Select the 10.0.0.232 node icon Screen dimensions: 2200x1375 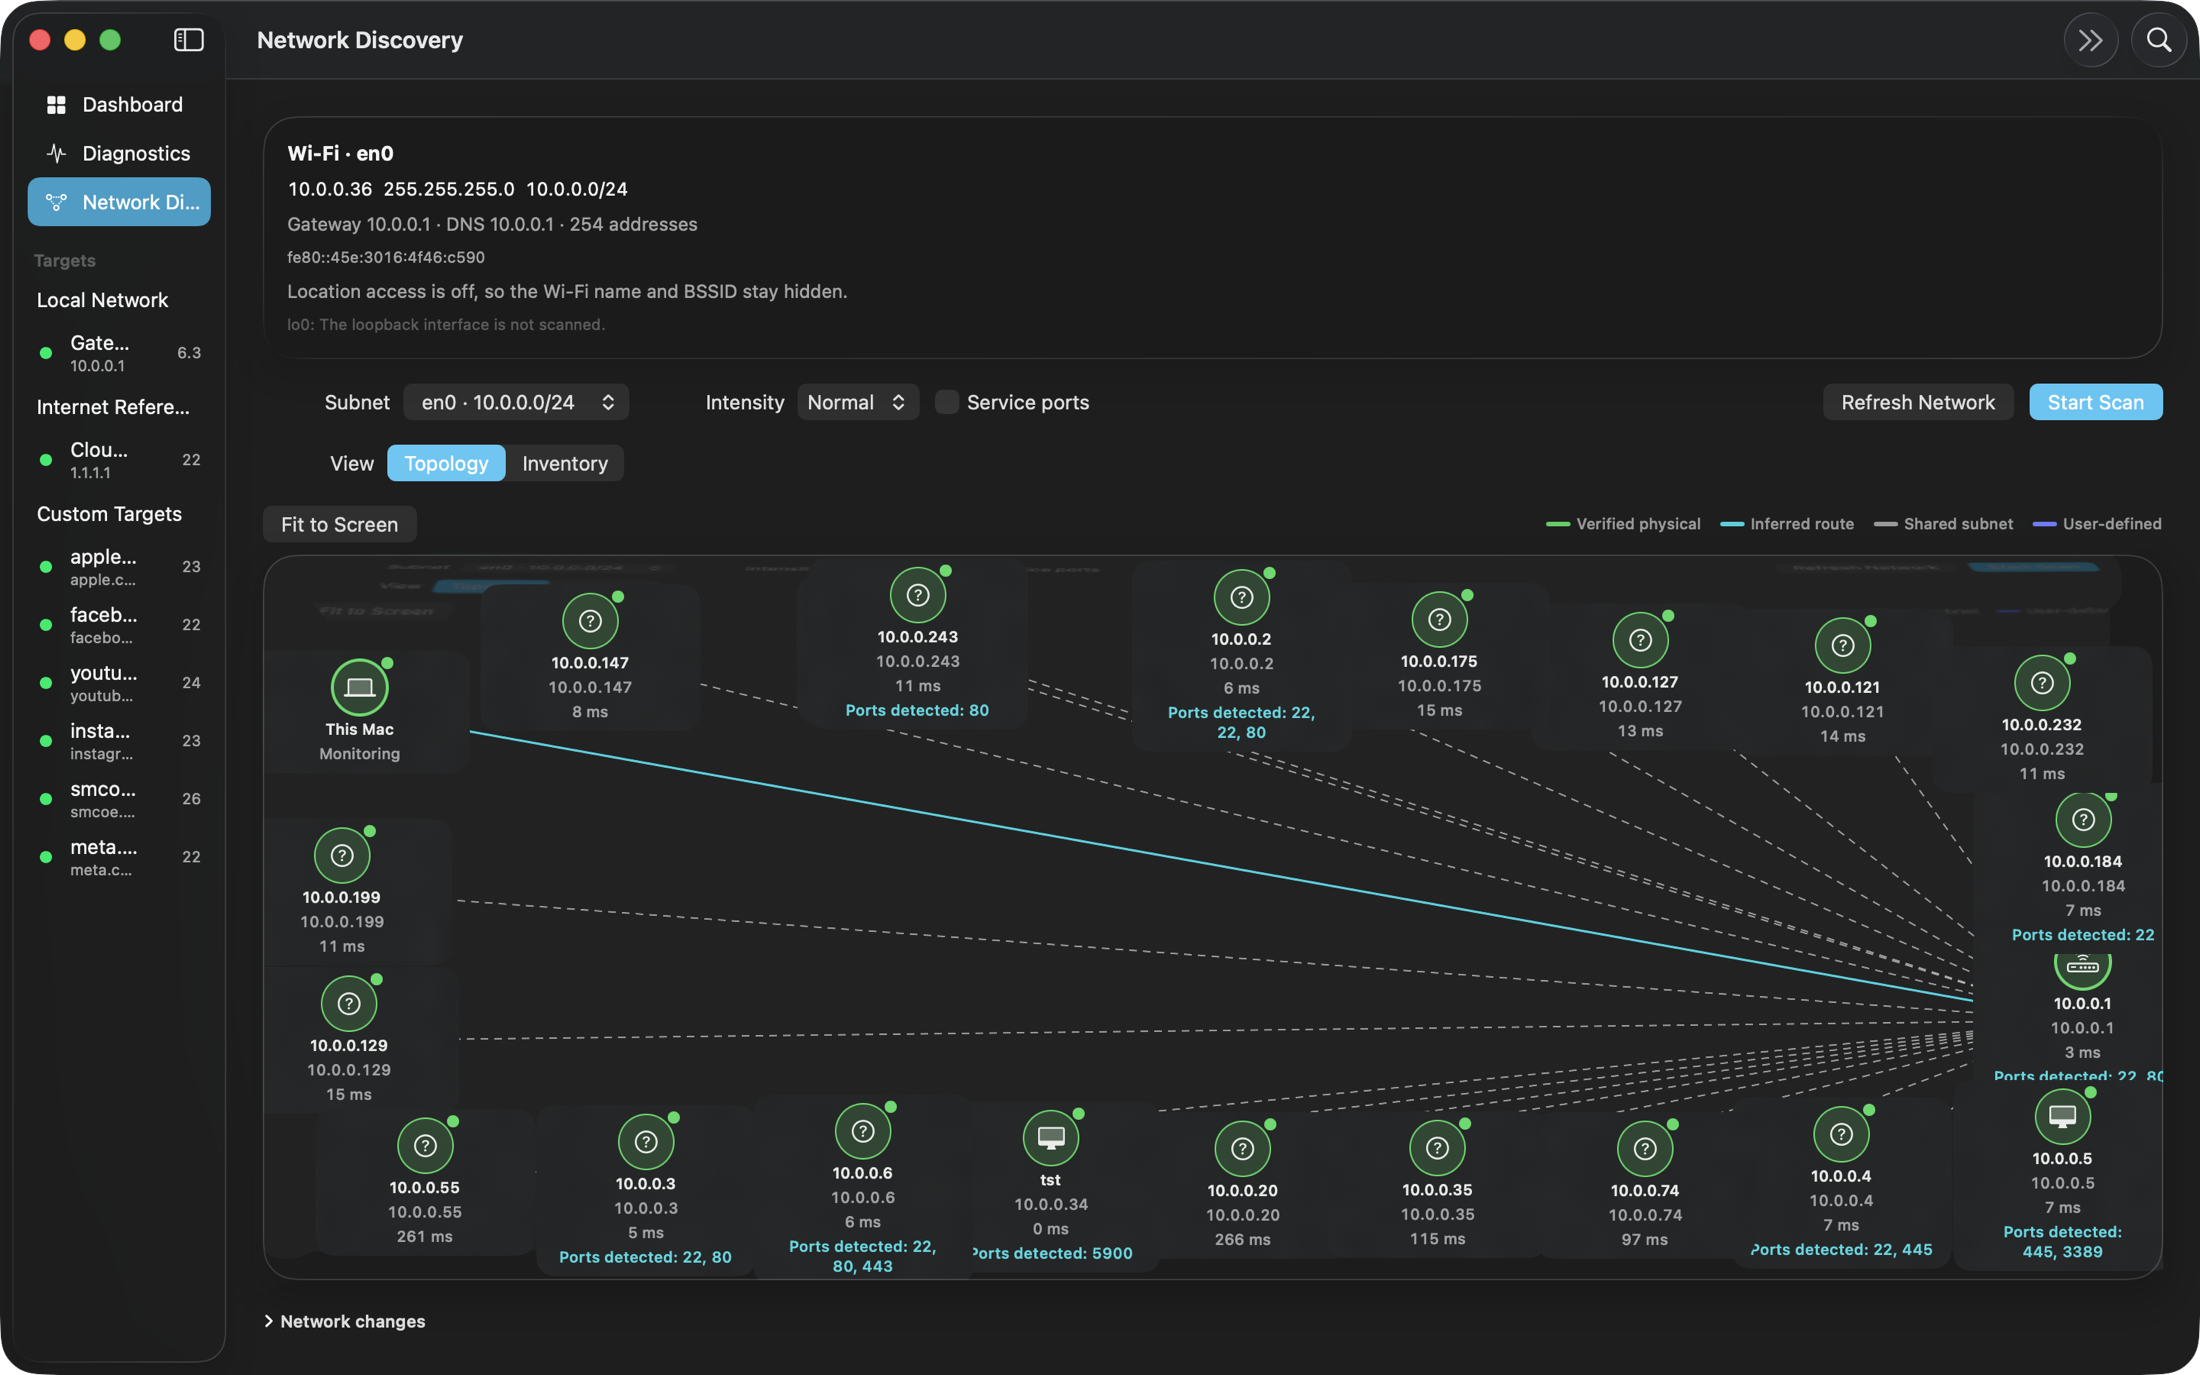pyautogui.click(x=2042, y=683)
